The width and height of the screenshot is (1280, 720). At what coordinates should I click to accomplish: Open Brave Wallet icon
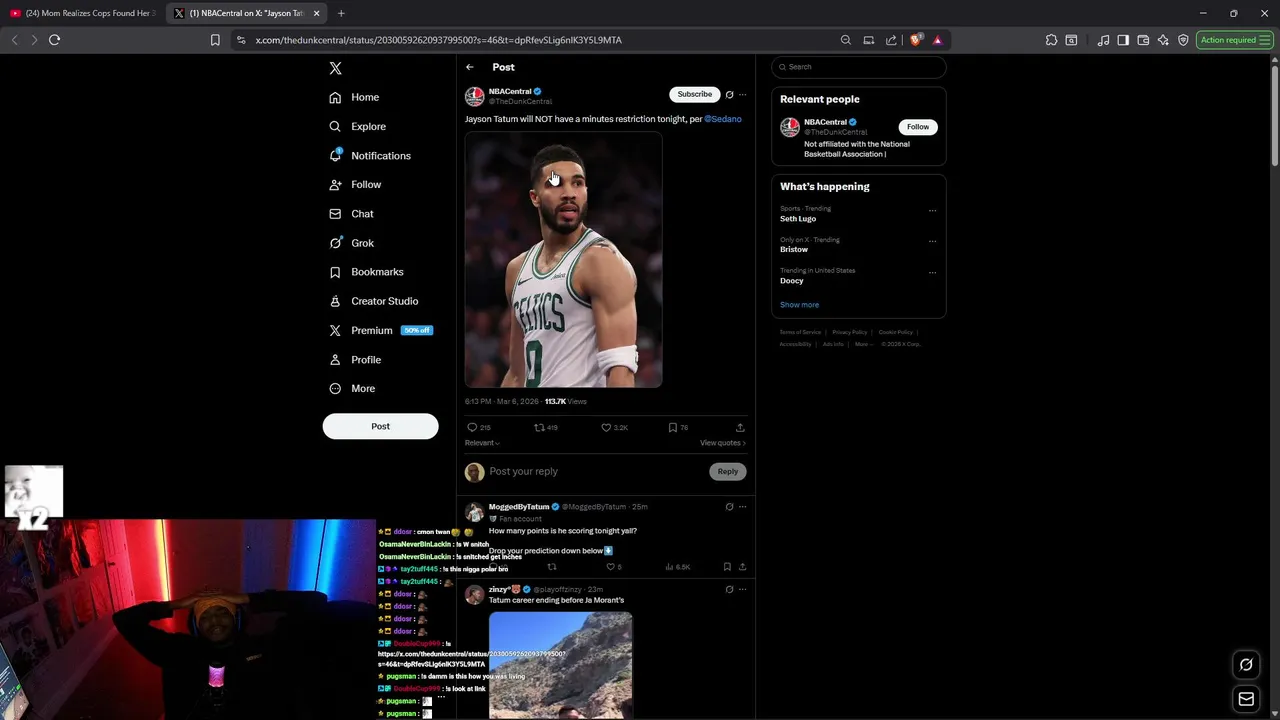click(1143, 40)
